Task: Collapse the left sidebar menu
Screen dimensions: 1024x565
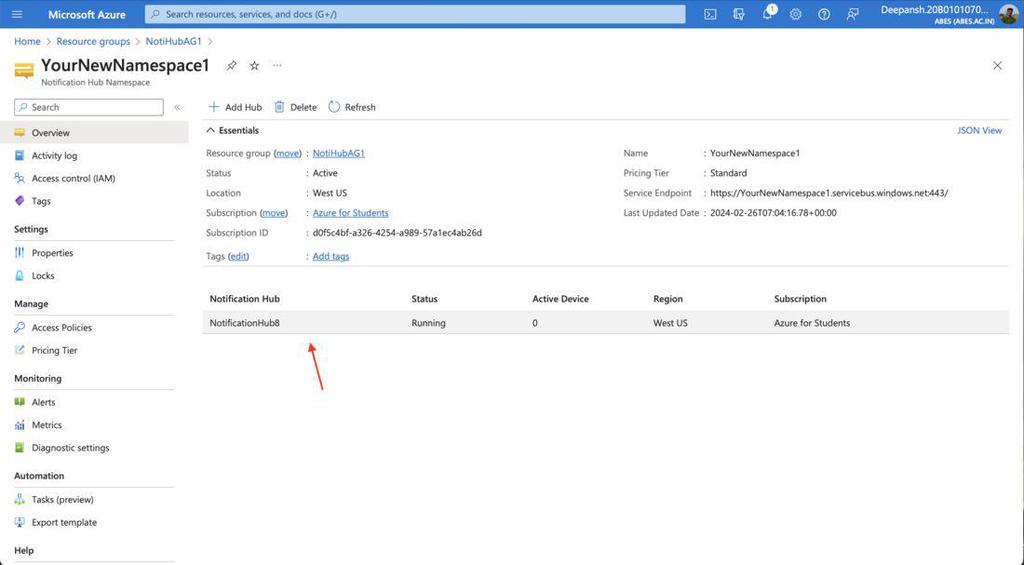Action: click(177, 107)
